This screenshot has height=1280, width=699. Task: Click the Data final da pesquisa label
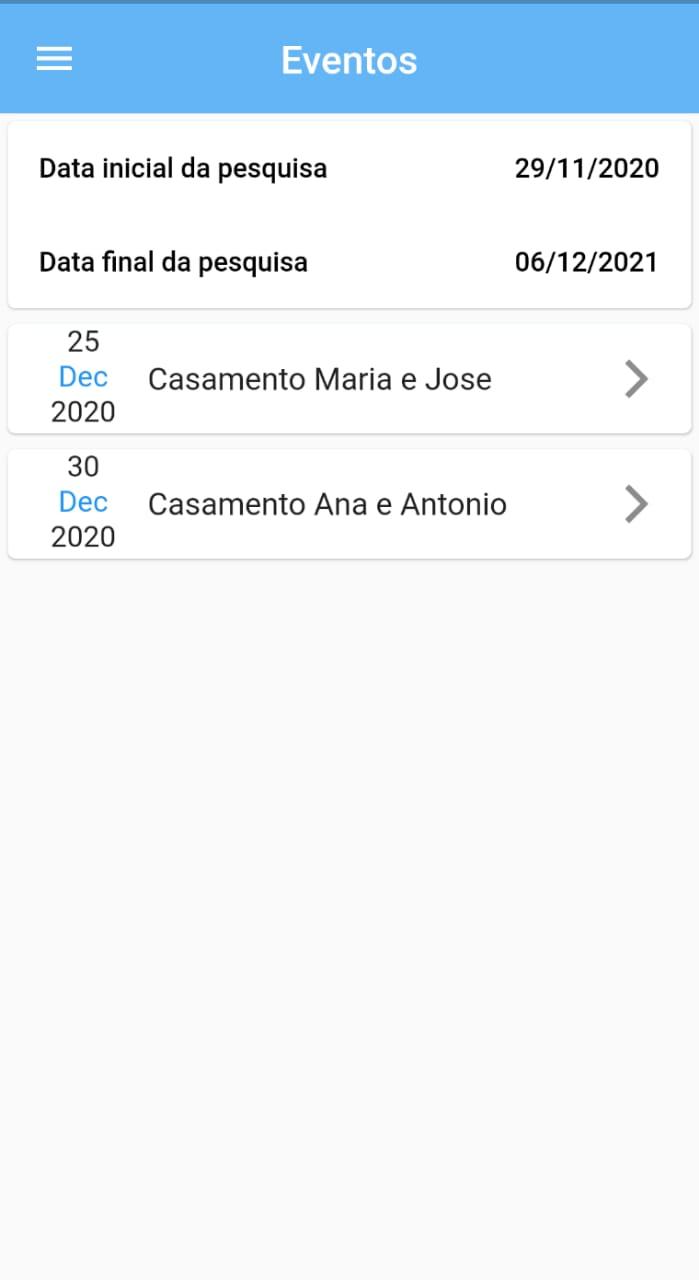coord(173,261)
